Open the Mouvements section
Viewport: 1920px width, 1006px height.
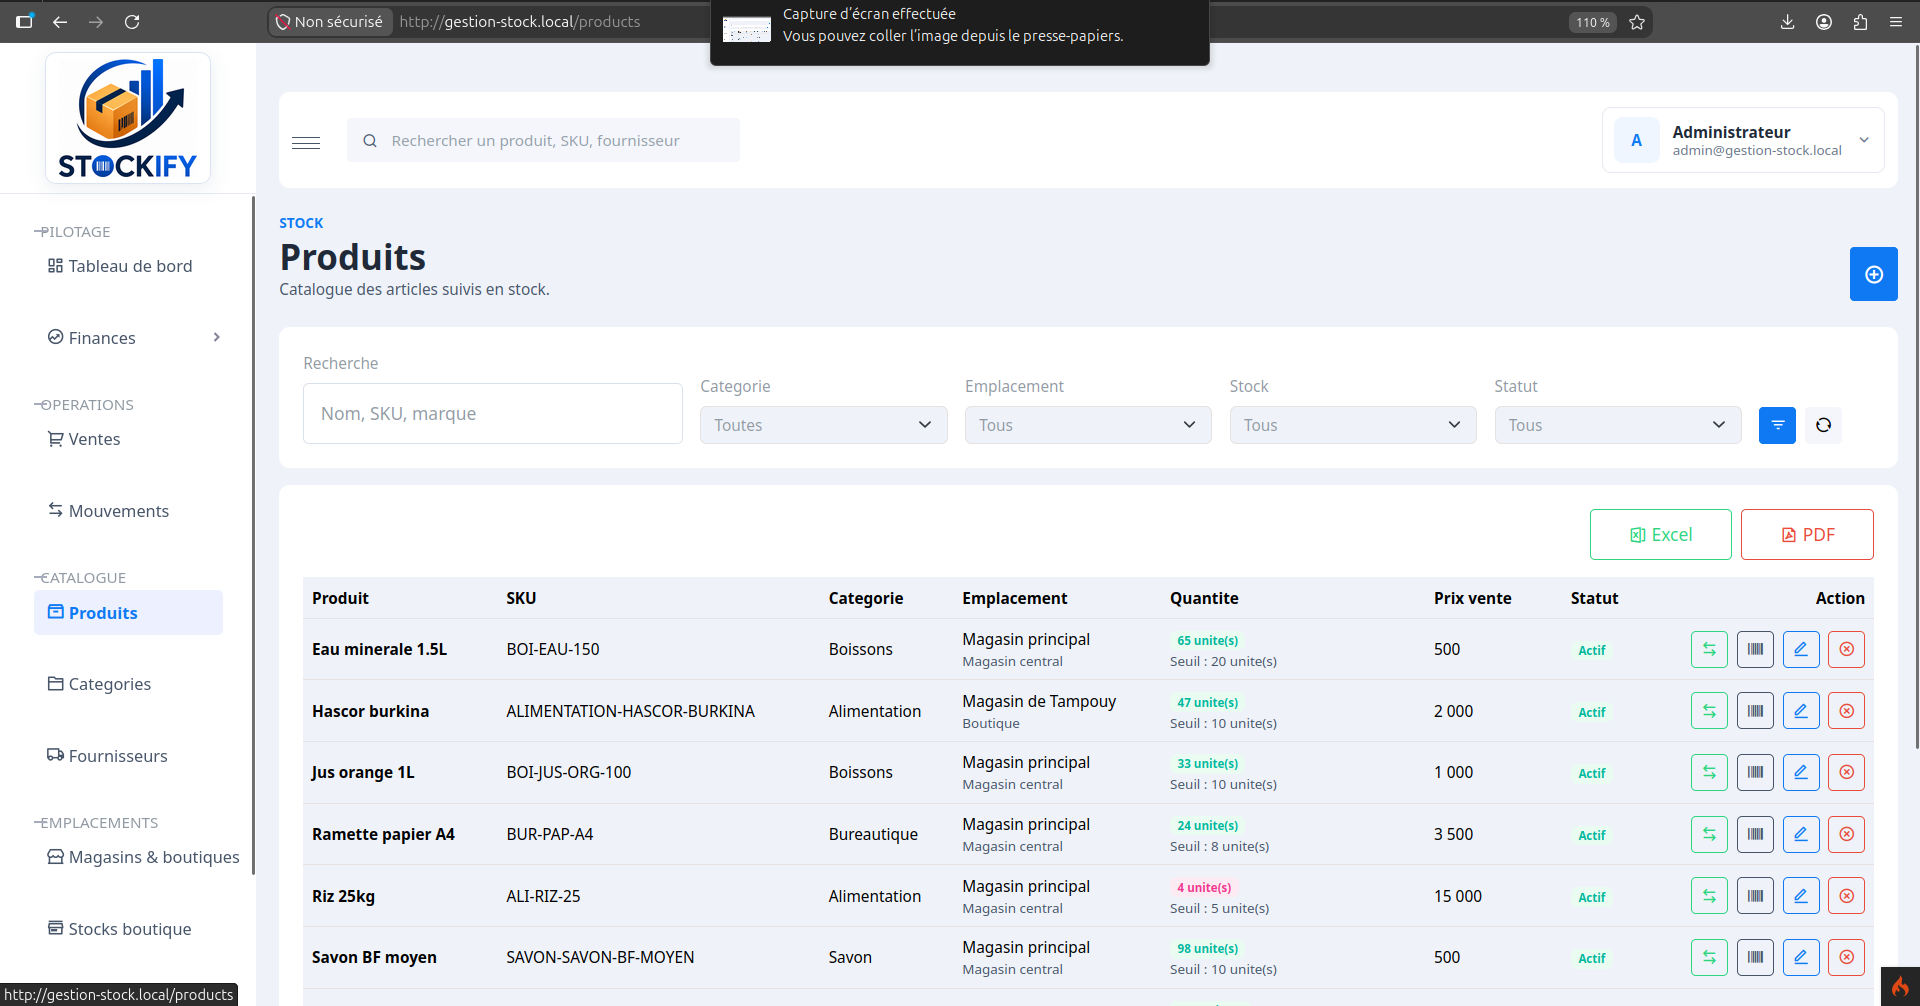(109, 511)
